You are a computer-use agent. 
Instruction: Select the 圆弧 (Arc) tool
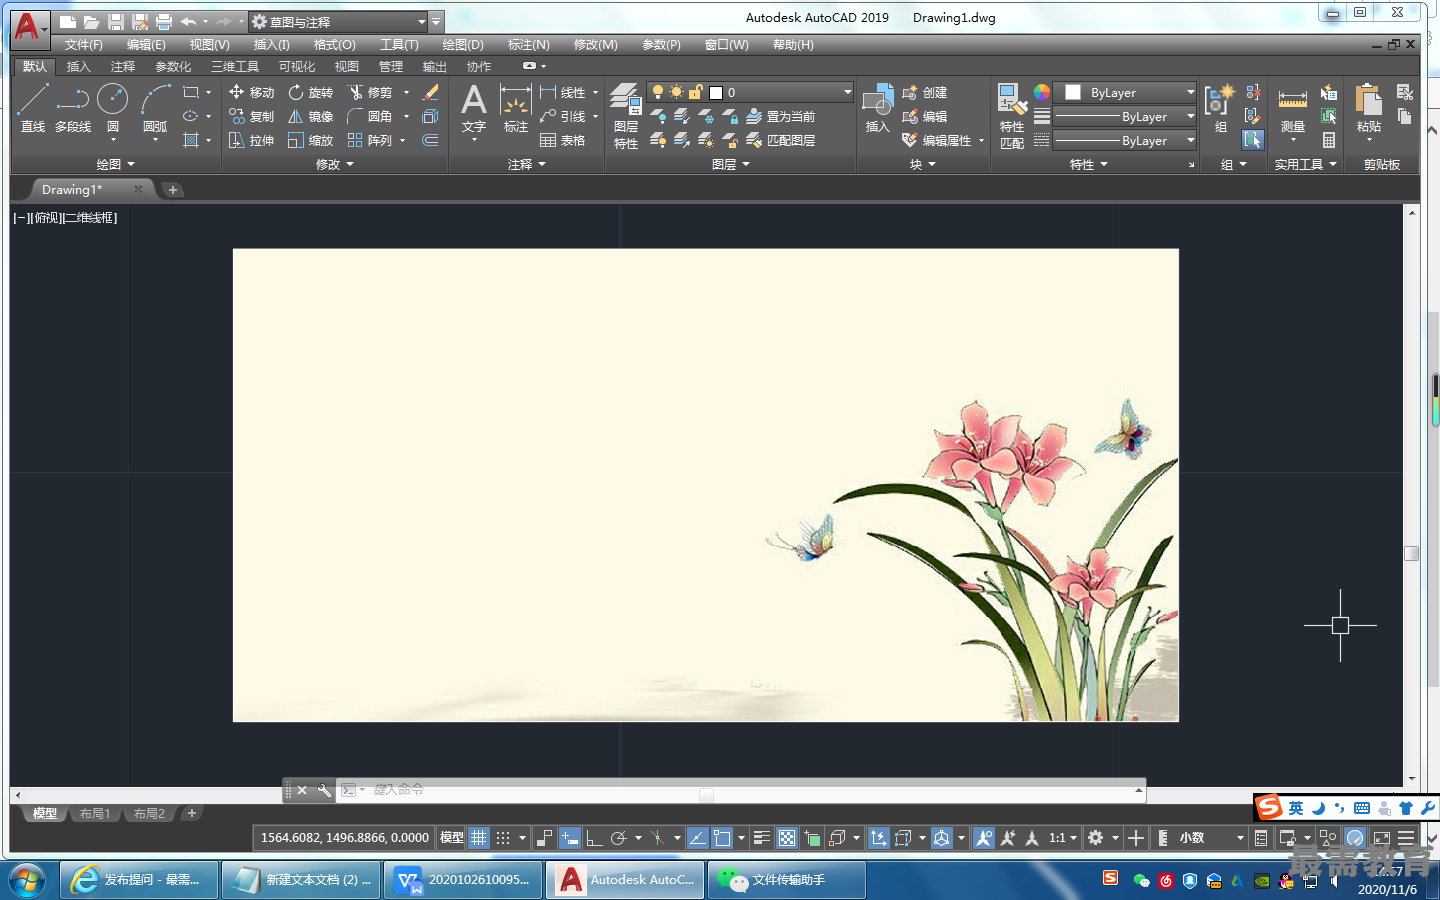(x=155, y=108)
